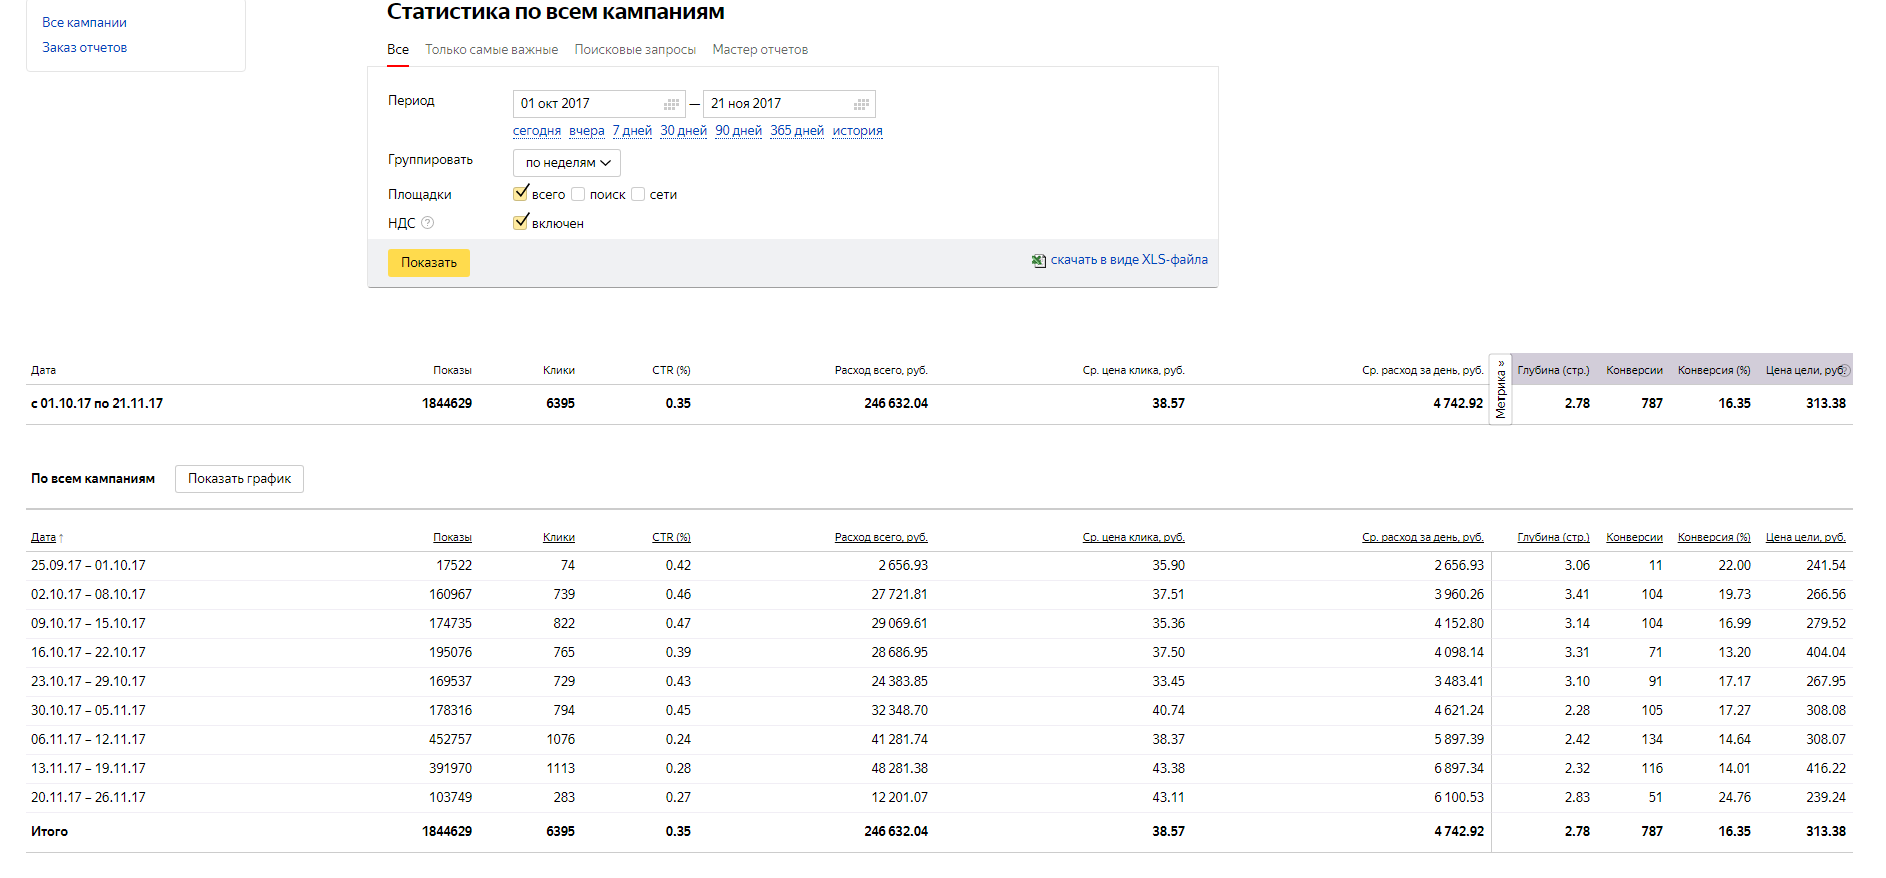Select '7 дней' period shortcut
The width and height of the screenshot is (1886, 878).
(x=632, y=131)
